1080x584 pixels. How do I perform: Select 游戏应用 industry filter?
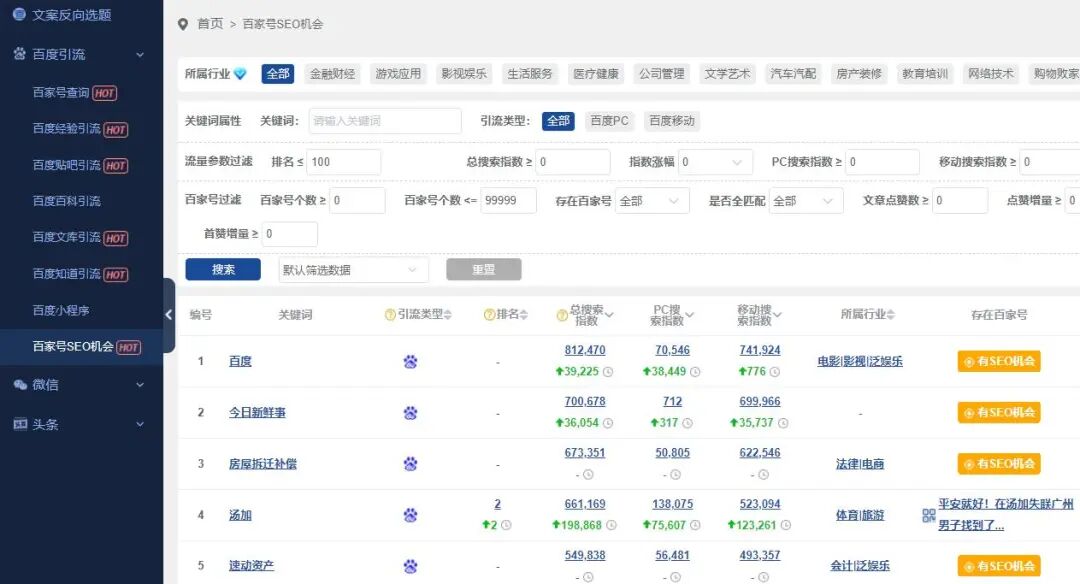pos(398,74)
